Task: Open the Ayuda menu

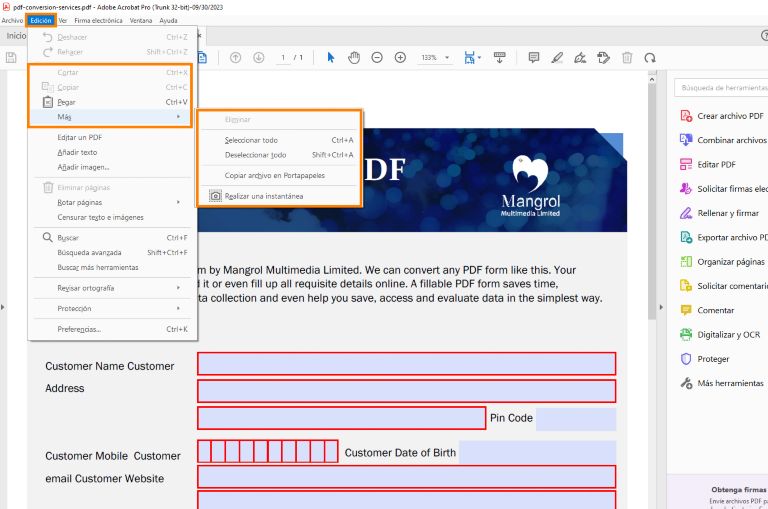Action: point(168,21)
